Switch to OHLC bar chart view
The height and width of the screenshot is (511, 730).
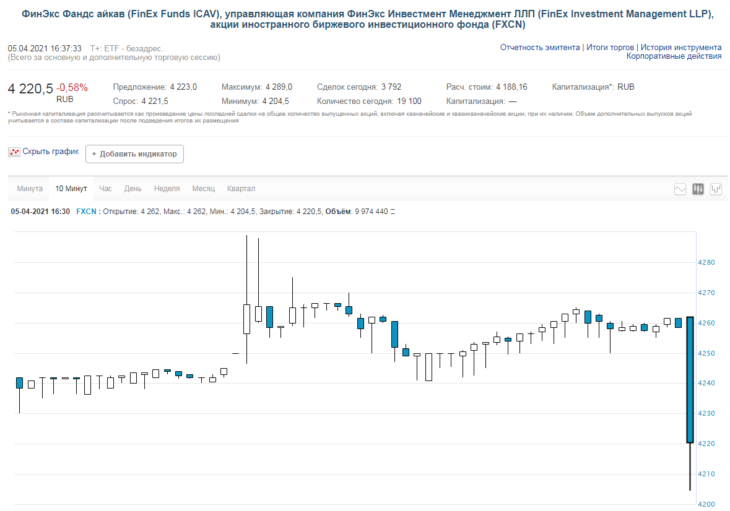click(x=716, y=189)
